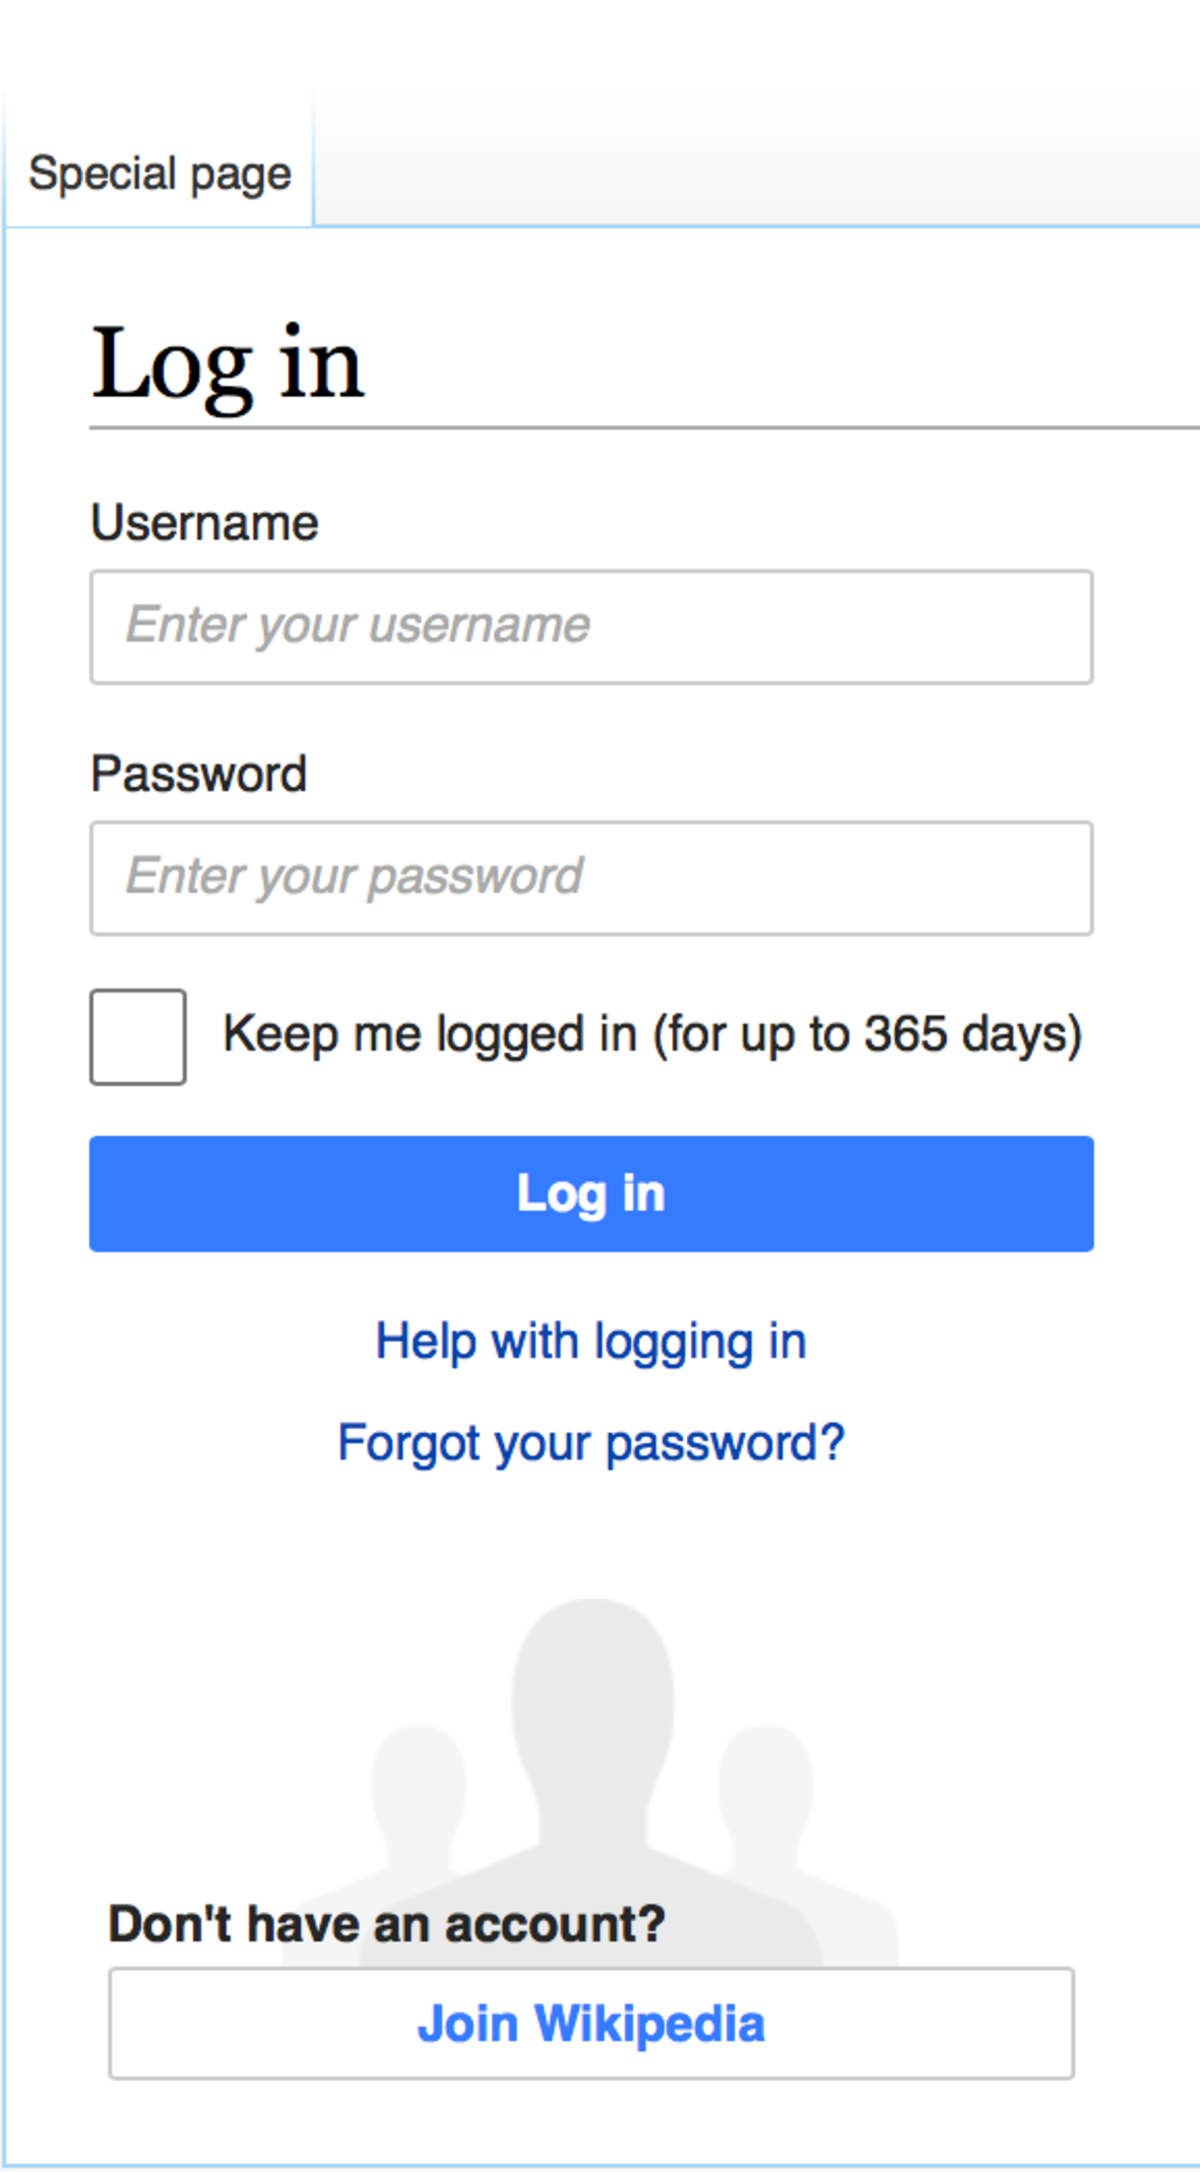The height and width of the screenshot is (2172, 1200).
Task: Click the Don't have an account? text
Action: click(387, 1923)
